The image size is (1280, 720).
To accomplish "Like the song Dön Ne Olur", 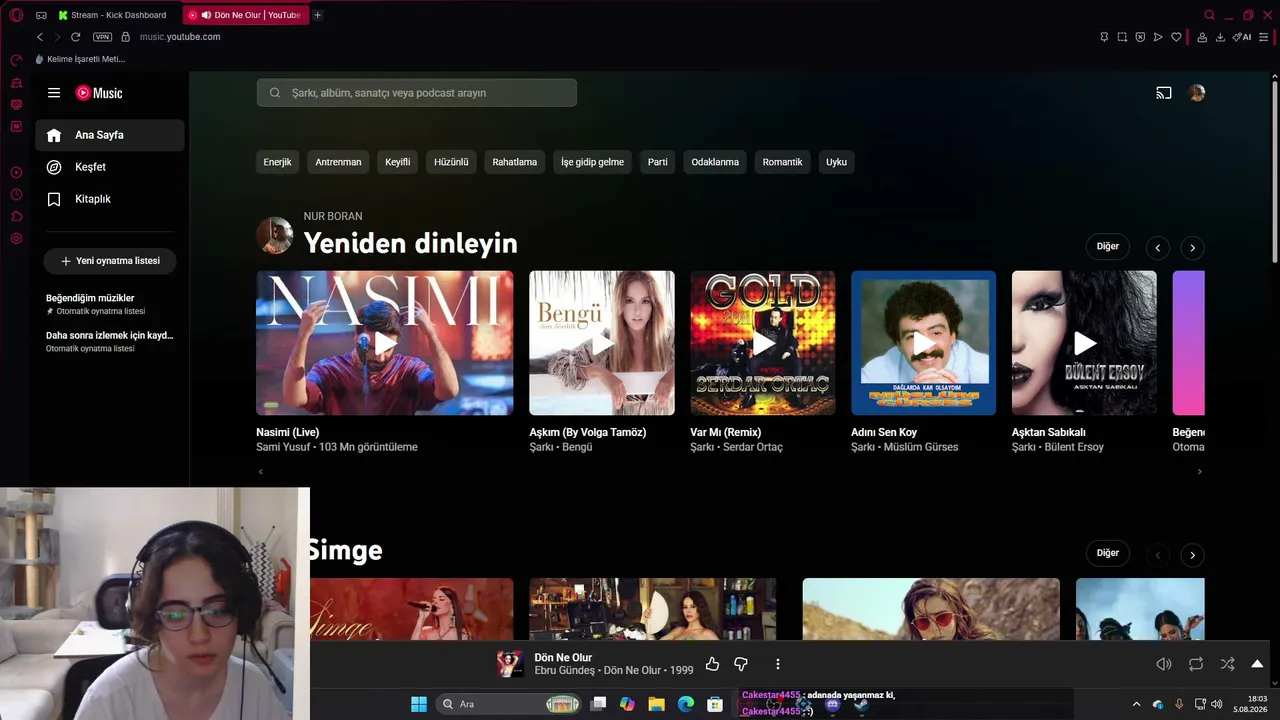I will (712, 664).
